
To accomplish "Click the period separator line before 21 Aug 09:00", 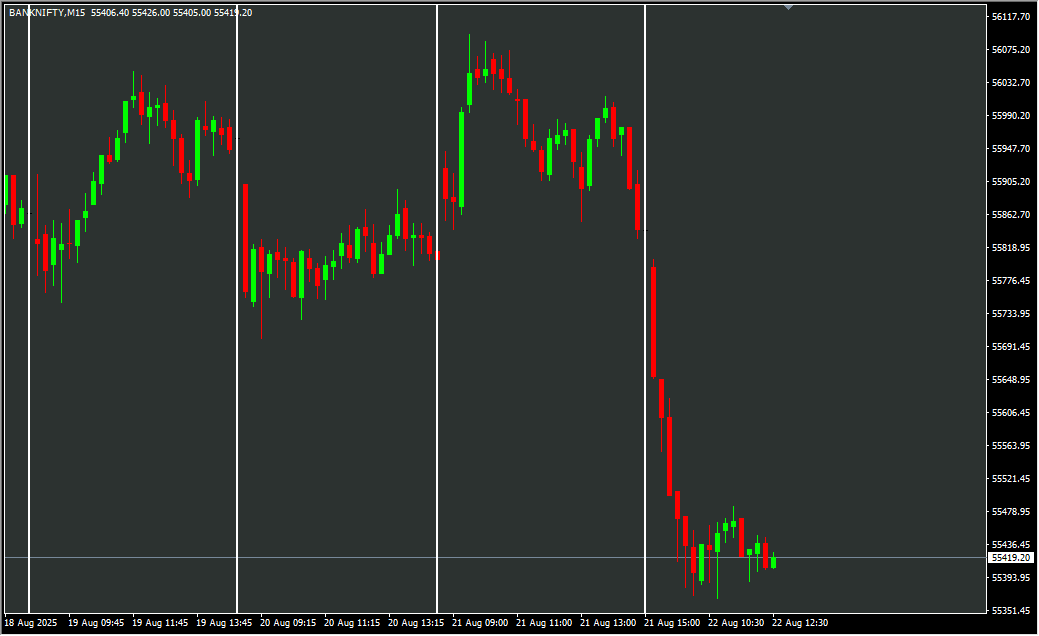I will tap(437, 300).
